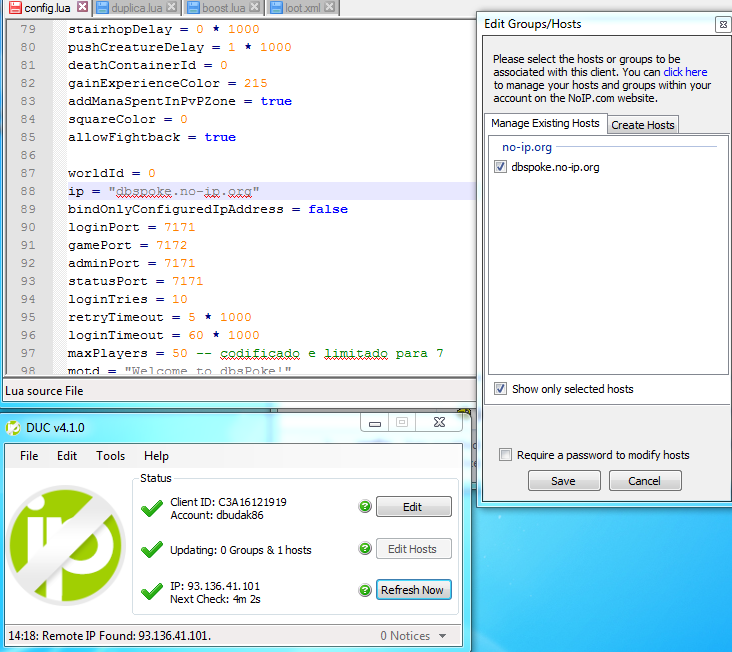Open the File menu in DUC

point(29,456)
